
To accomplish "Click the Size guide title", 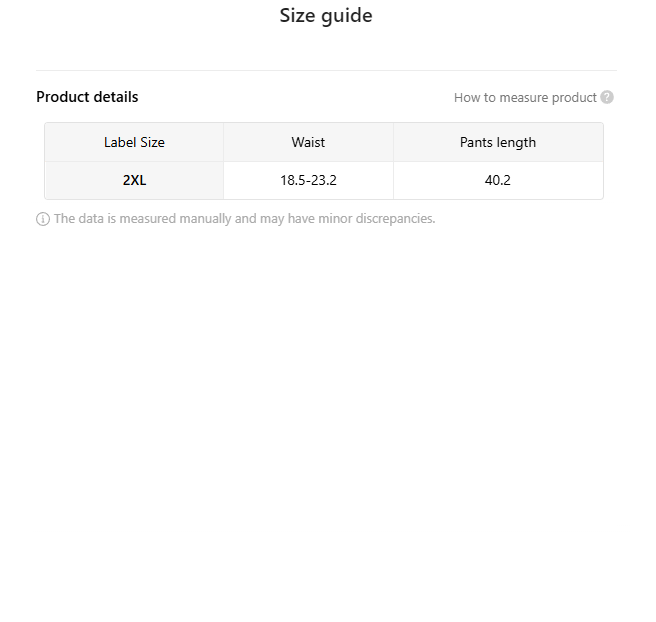I will pyautogui.click(x=326, y=16).
